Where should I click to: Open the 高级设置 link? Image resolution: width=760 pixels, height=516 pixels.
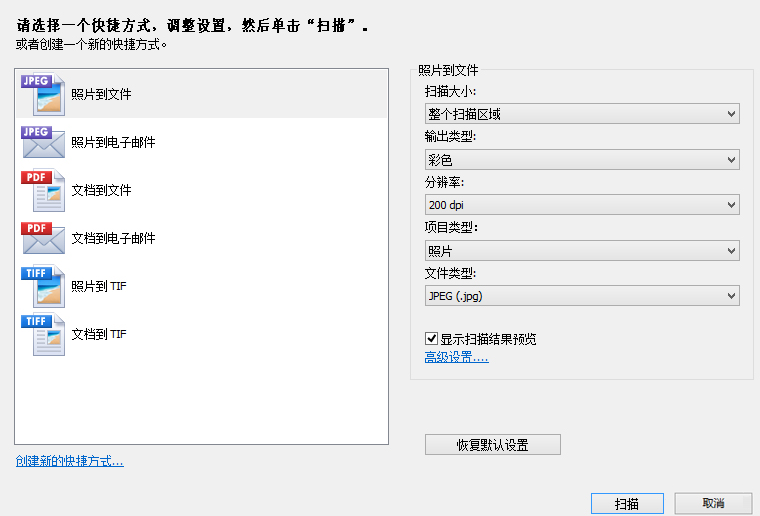coord(456,357)
